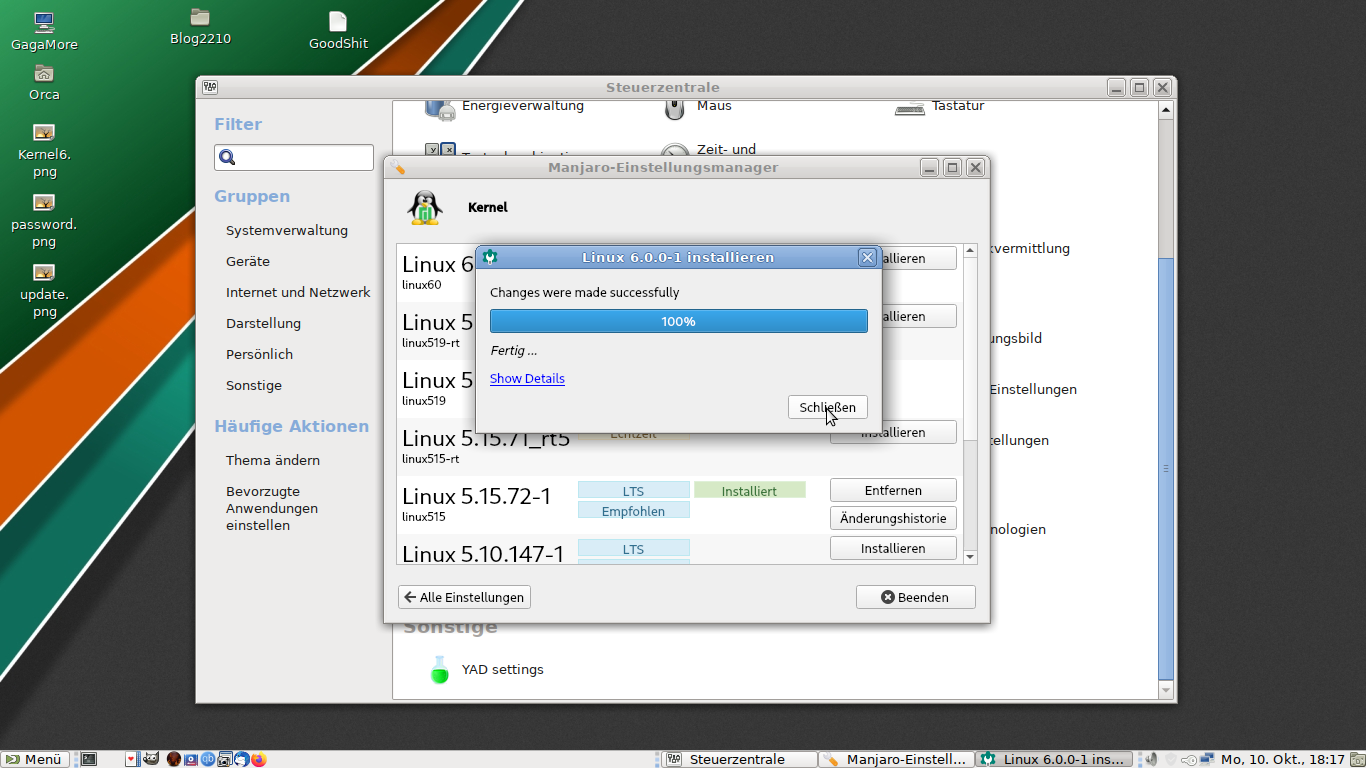Screen dimensions: 1366x768
Task: Launch Firefox from the taskbar
Action: (259, 759)
